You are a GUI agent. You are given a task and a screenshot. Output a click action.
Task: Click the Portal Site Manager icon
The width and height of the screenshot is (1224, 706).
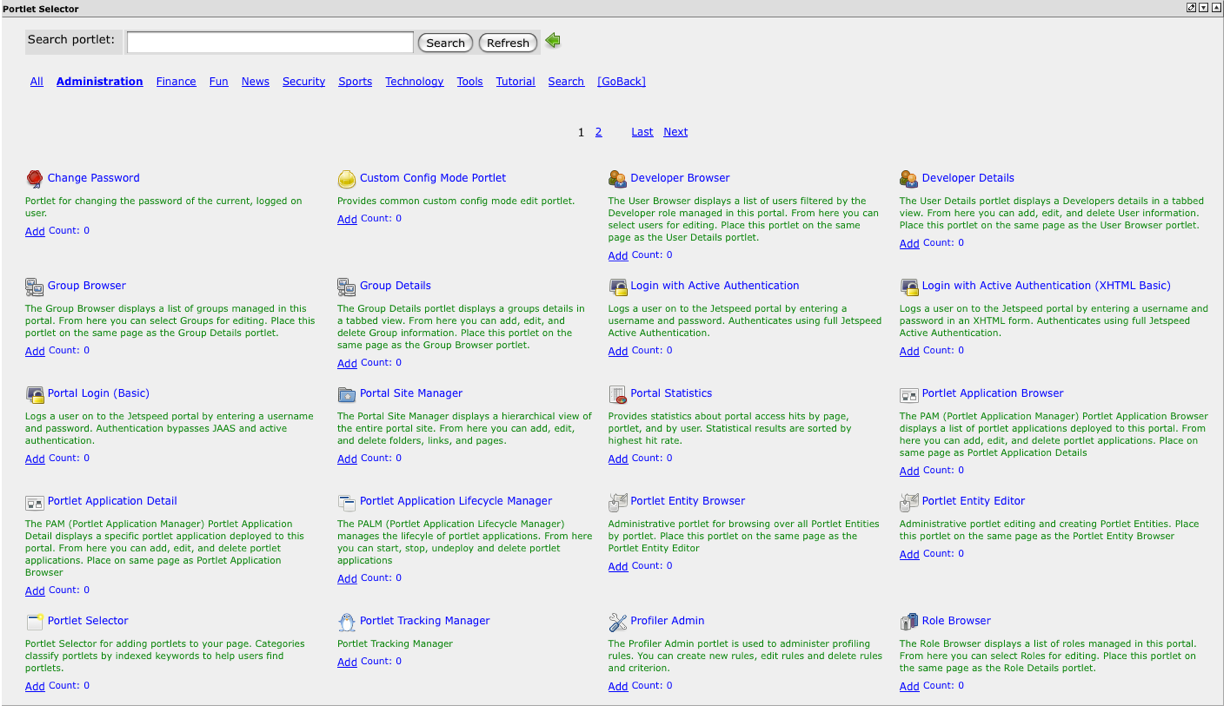[x=347, y=394]
